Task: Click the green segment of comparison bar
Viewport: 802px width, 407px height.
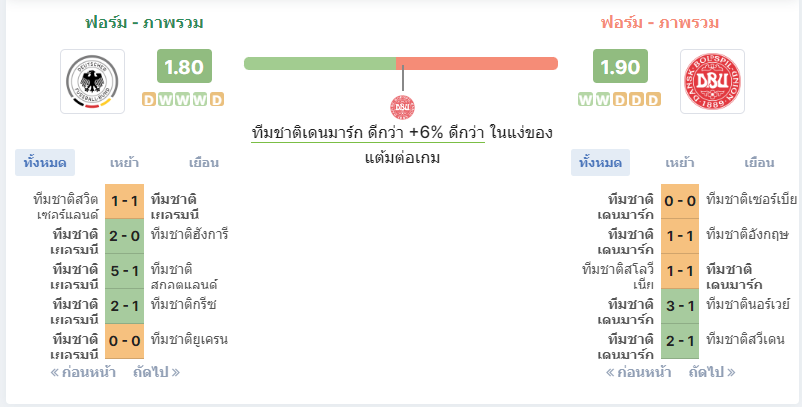Action: pos(320,63)
